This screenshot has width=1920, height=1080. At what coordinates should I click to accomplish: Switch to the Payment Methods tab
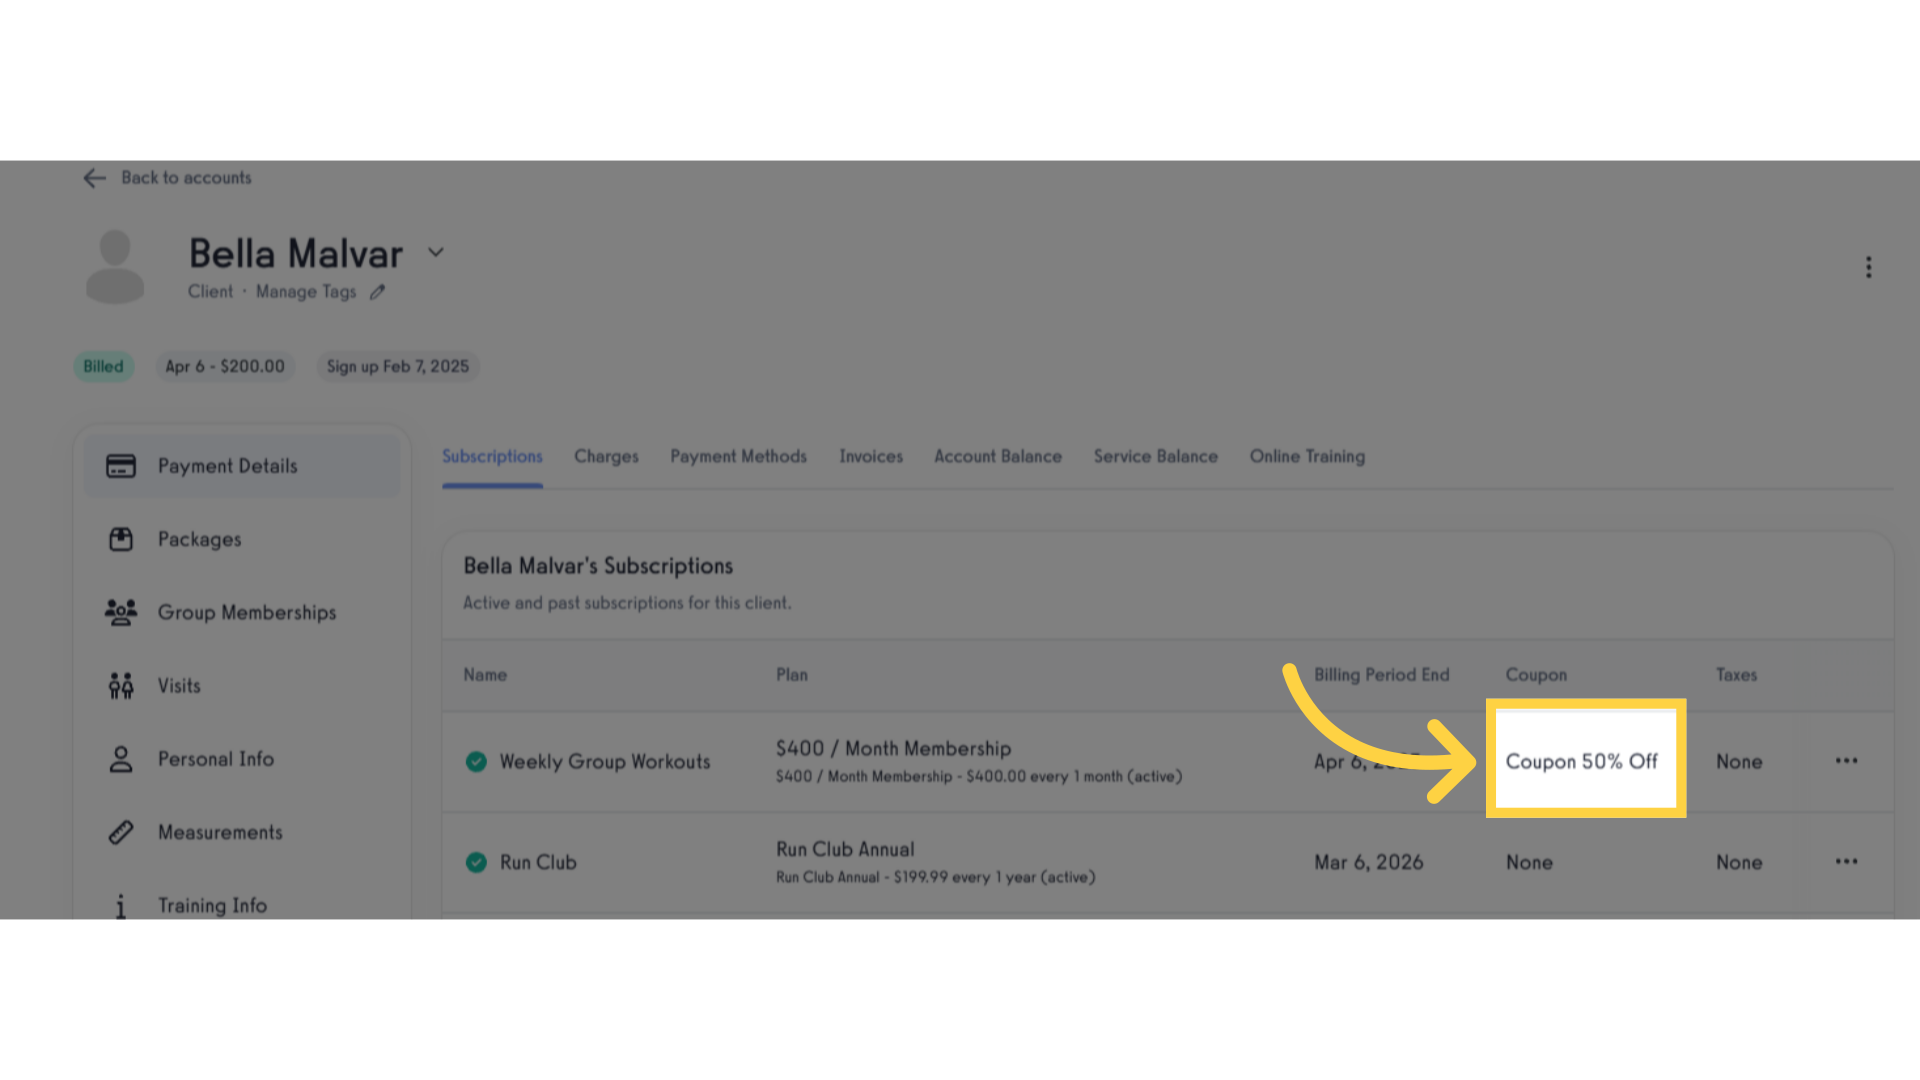coord(738,457)
